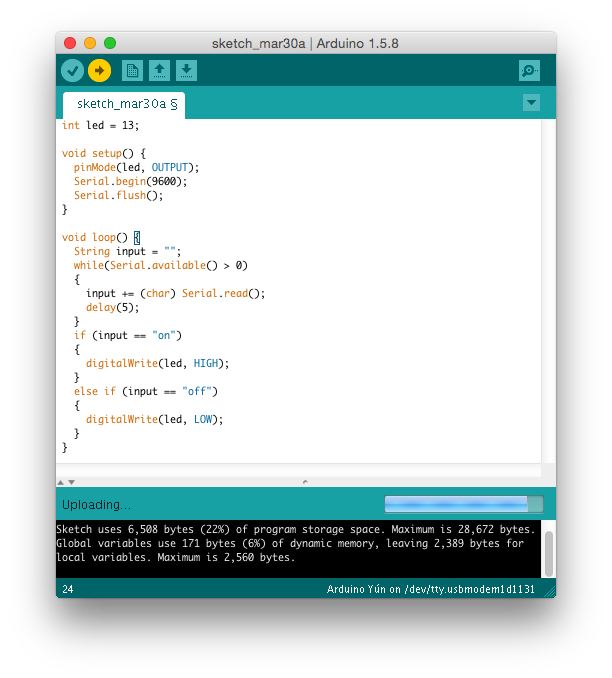Viewport: 612px width, 678px height.
Task: Click the 'local variables. Maximum is 2,560 bytes.' line
Action: [x=176, y=557]
